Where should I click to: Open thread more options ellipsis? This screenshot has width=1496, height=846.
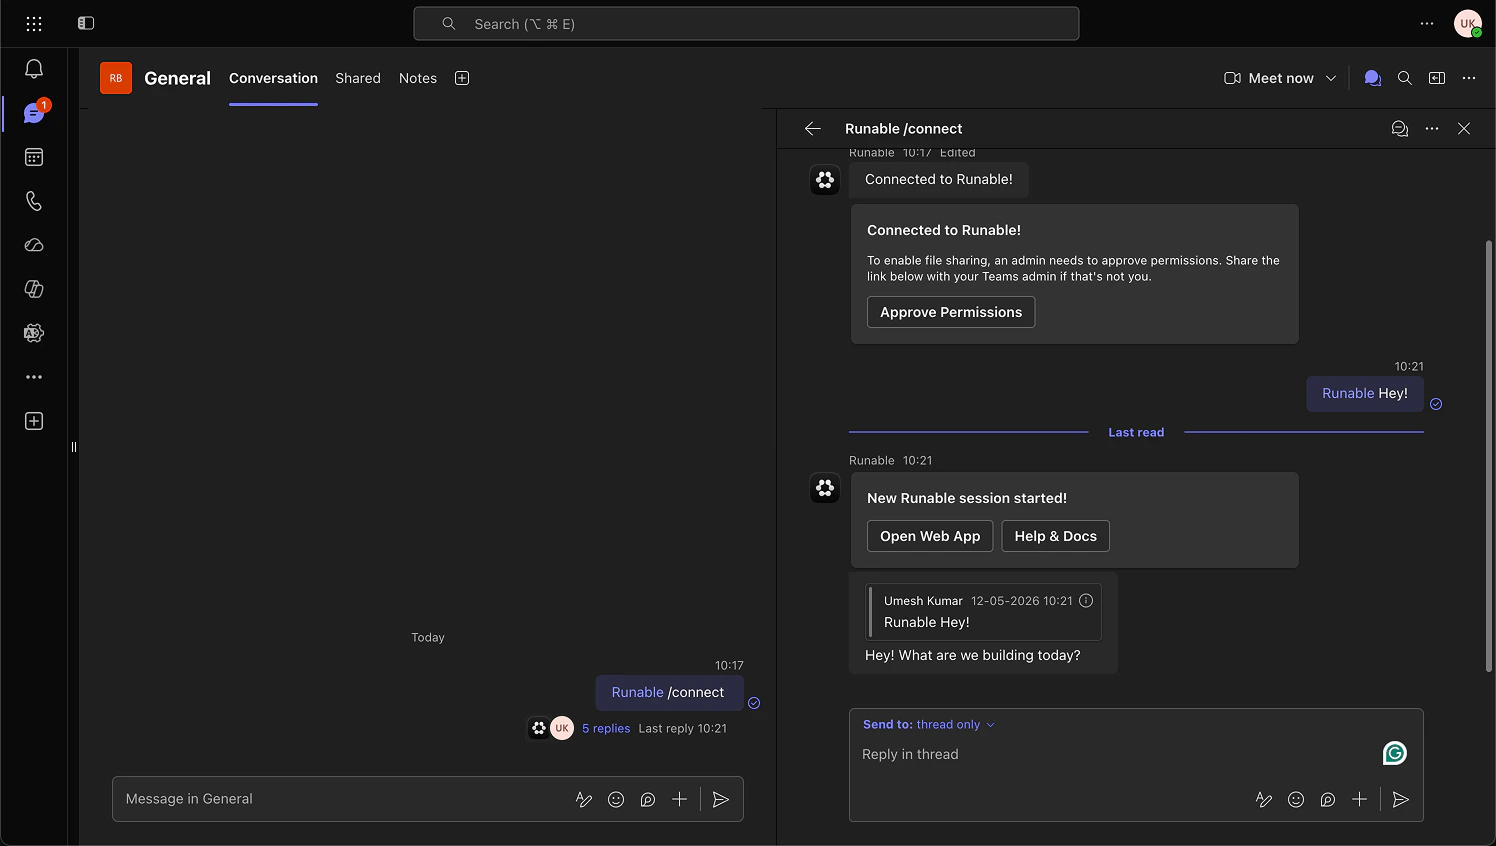coord(1432,129)
